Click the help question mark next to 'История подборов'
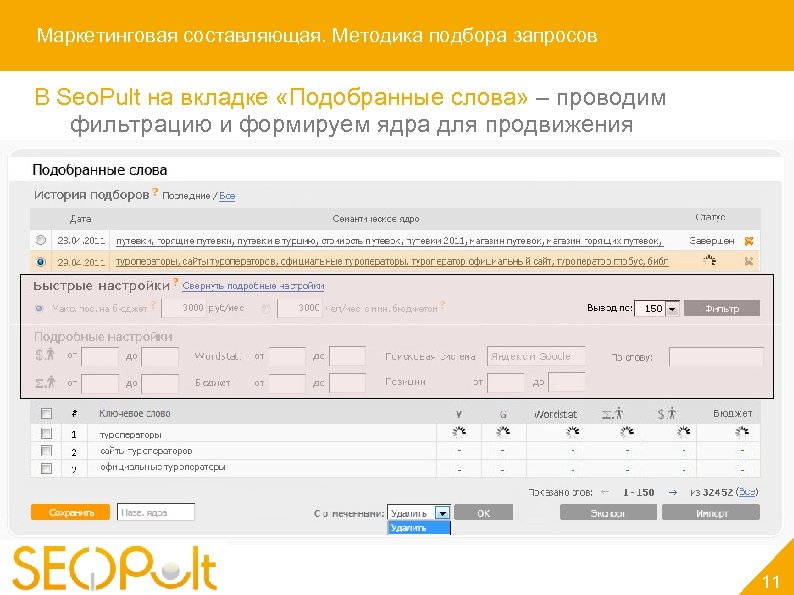The height and width of the screenshot is (595, 794). point(155,192)
